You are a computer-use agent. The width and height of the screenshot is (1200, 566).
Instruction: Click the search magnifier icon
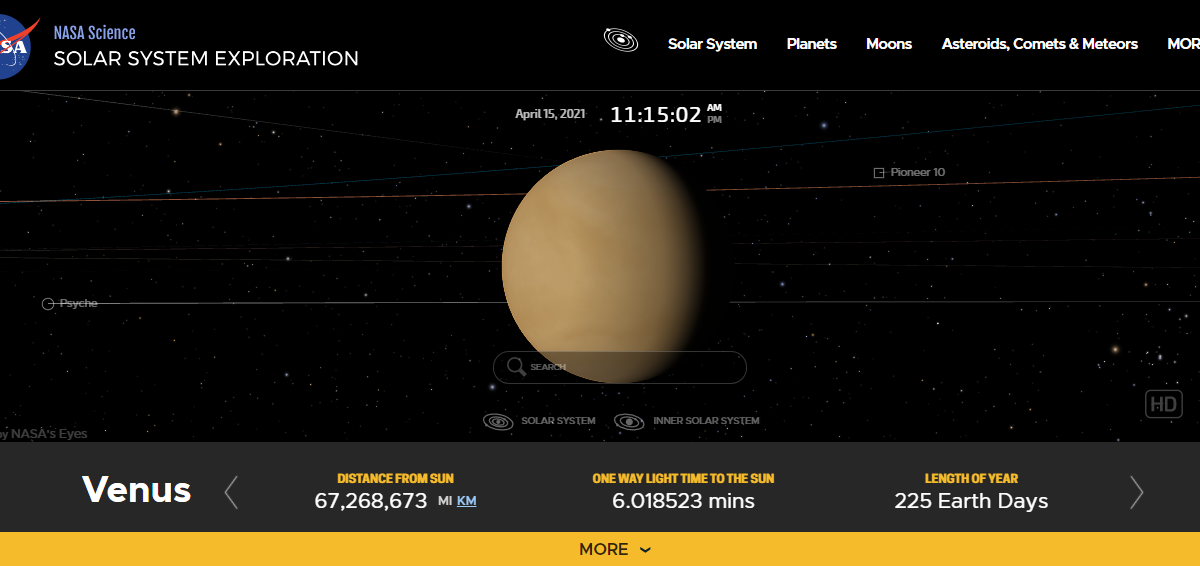(x=516, y=367)
